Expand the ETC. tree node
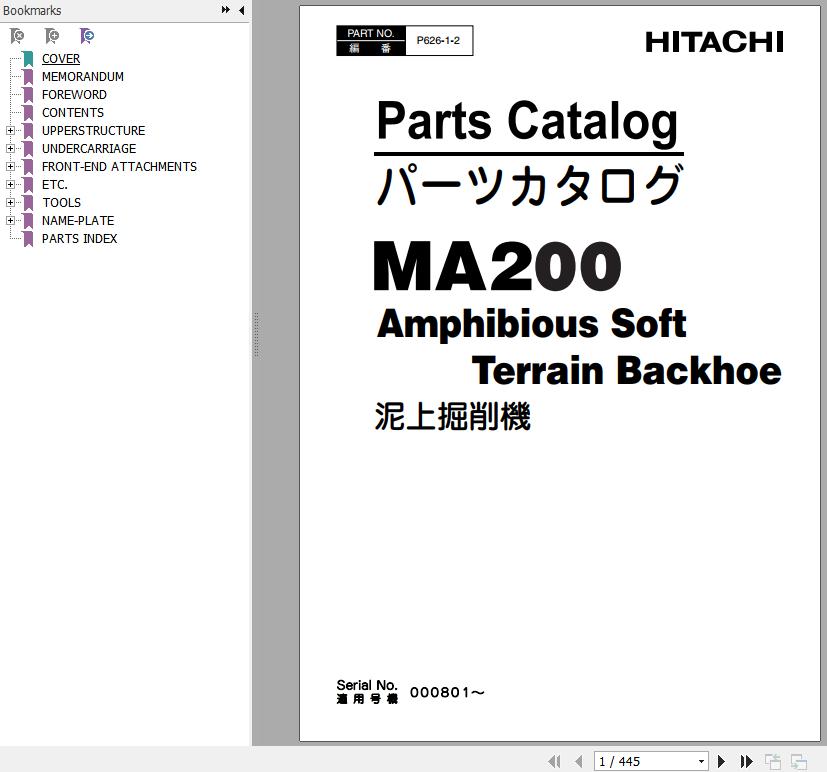This screenshot has height=772, width=827. (10, 185)
